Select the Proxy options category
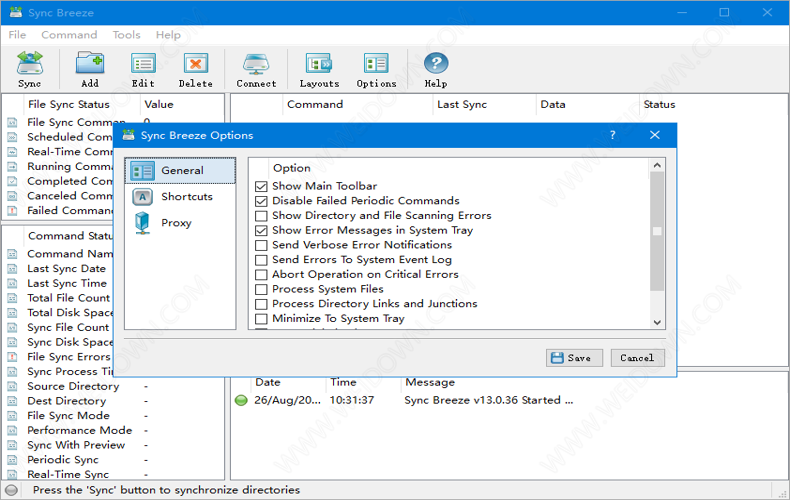Viewport: 790px width, 500px height. 180,223
